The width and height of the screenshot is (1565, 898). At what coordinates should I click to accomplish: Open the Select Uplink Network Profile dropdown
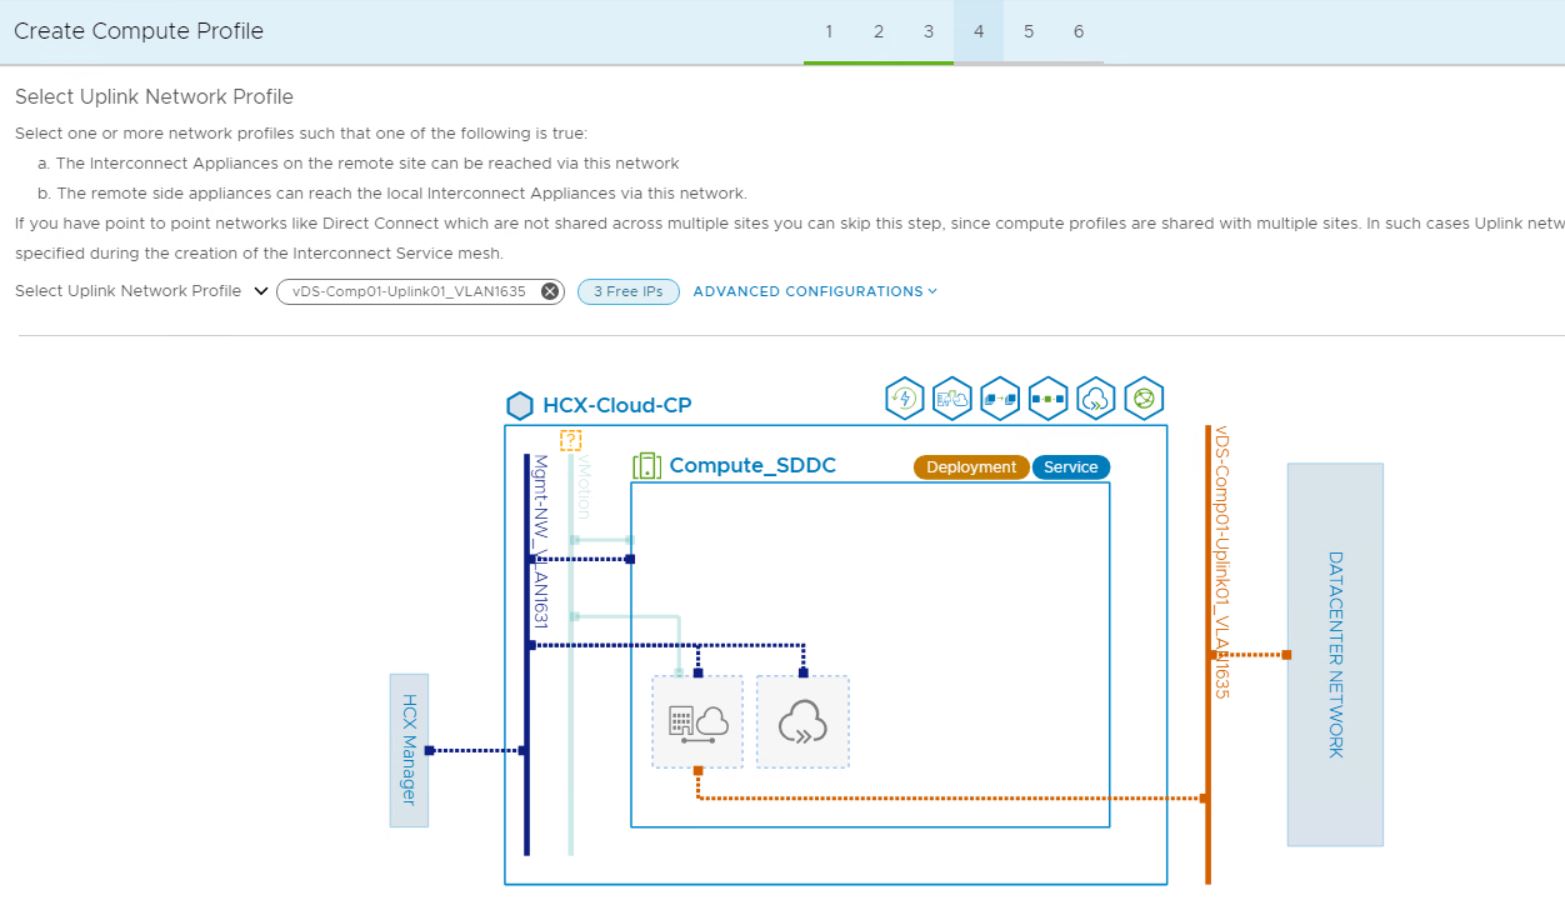pos(261,291)
